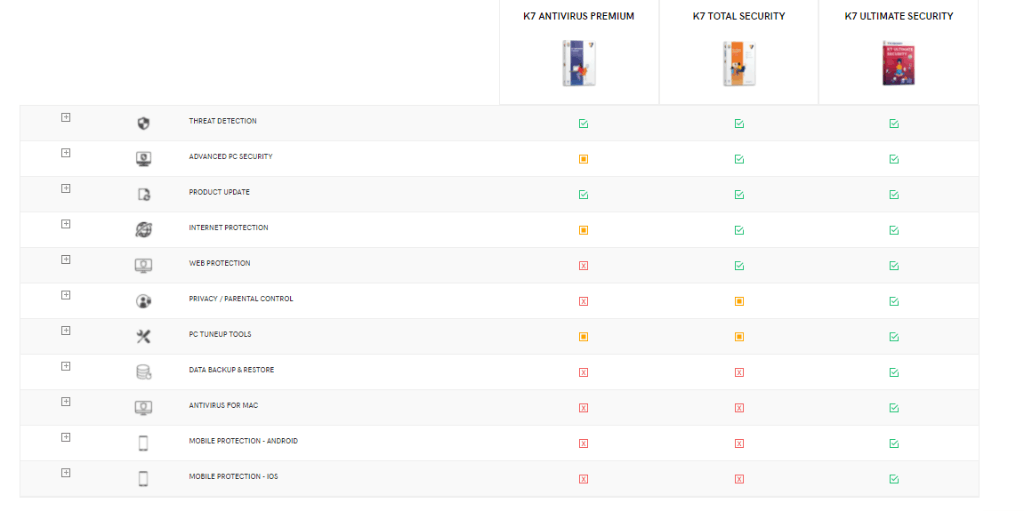Image resolution: width=1024 pixels, height=511 pixels.
Task: Open the Mobile Protection - iOS label
Action: (233, 476)
